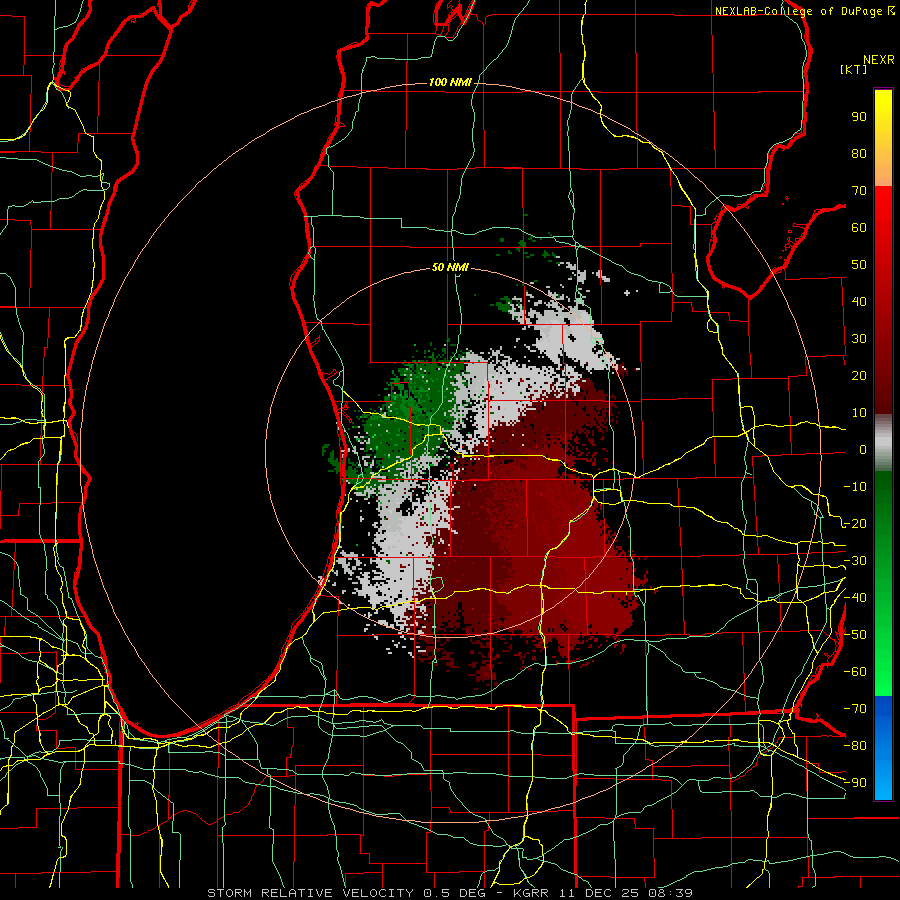The height and width of the screenshot is (900, 900).
Task: Click the -70 value on the velocity scale
Action: click(855, 709)
